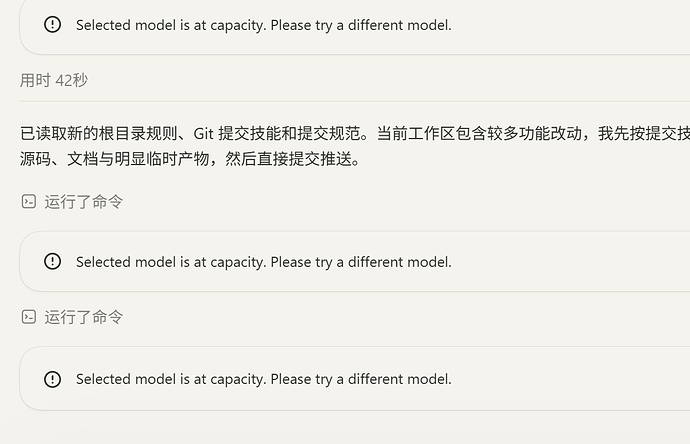Click 'Please try a different model' in the top banner
The width and height of the screenshot is (690, 444).
point(361,25)
